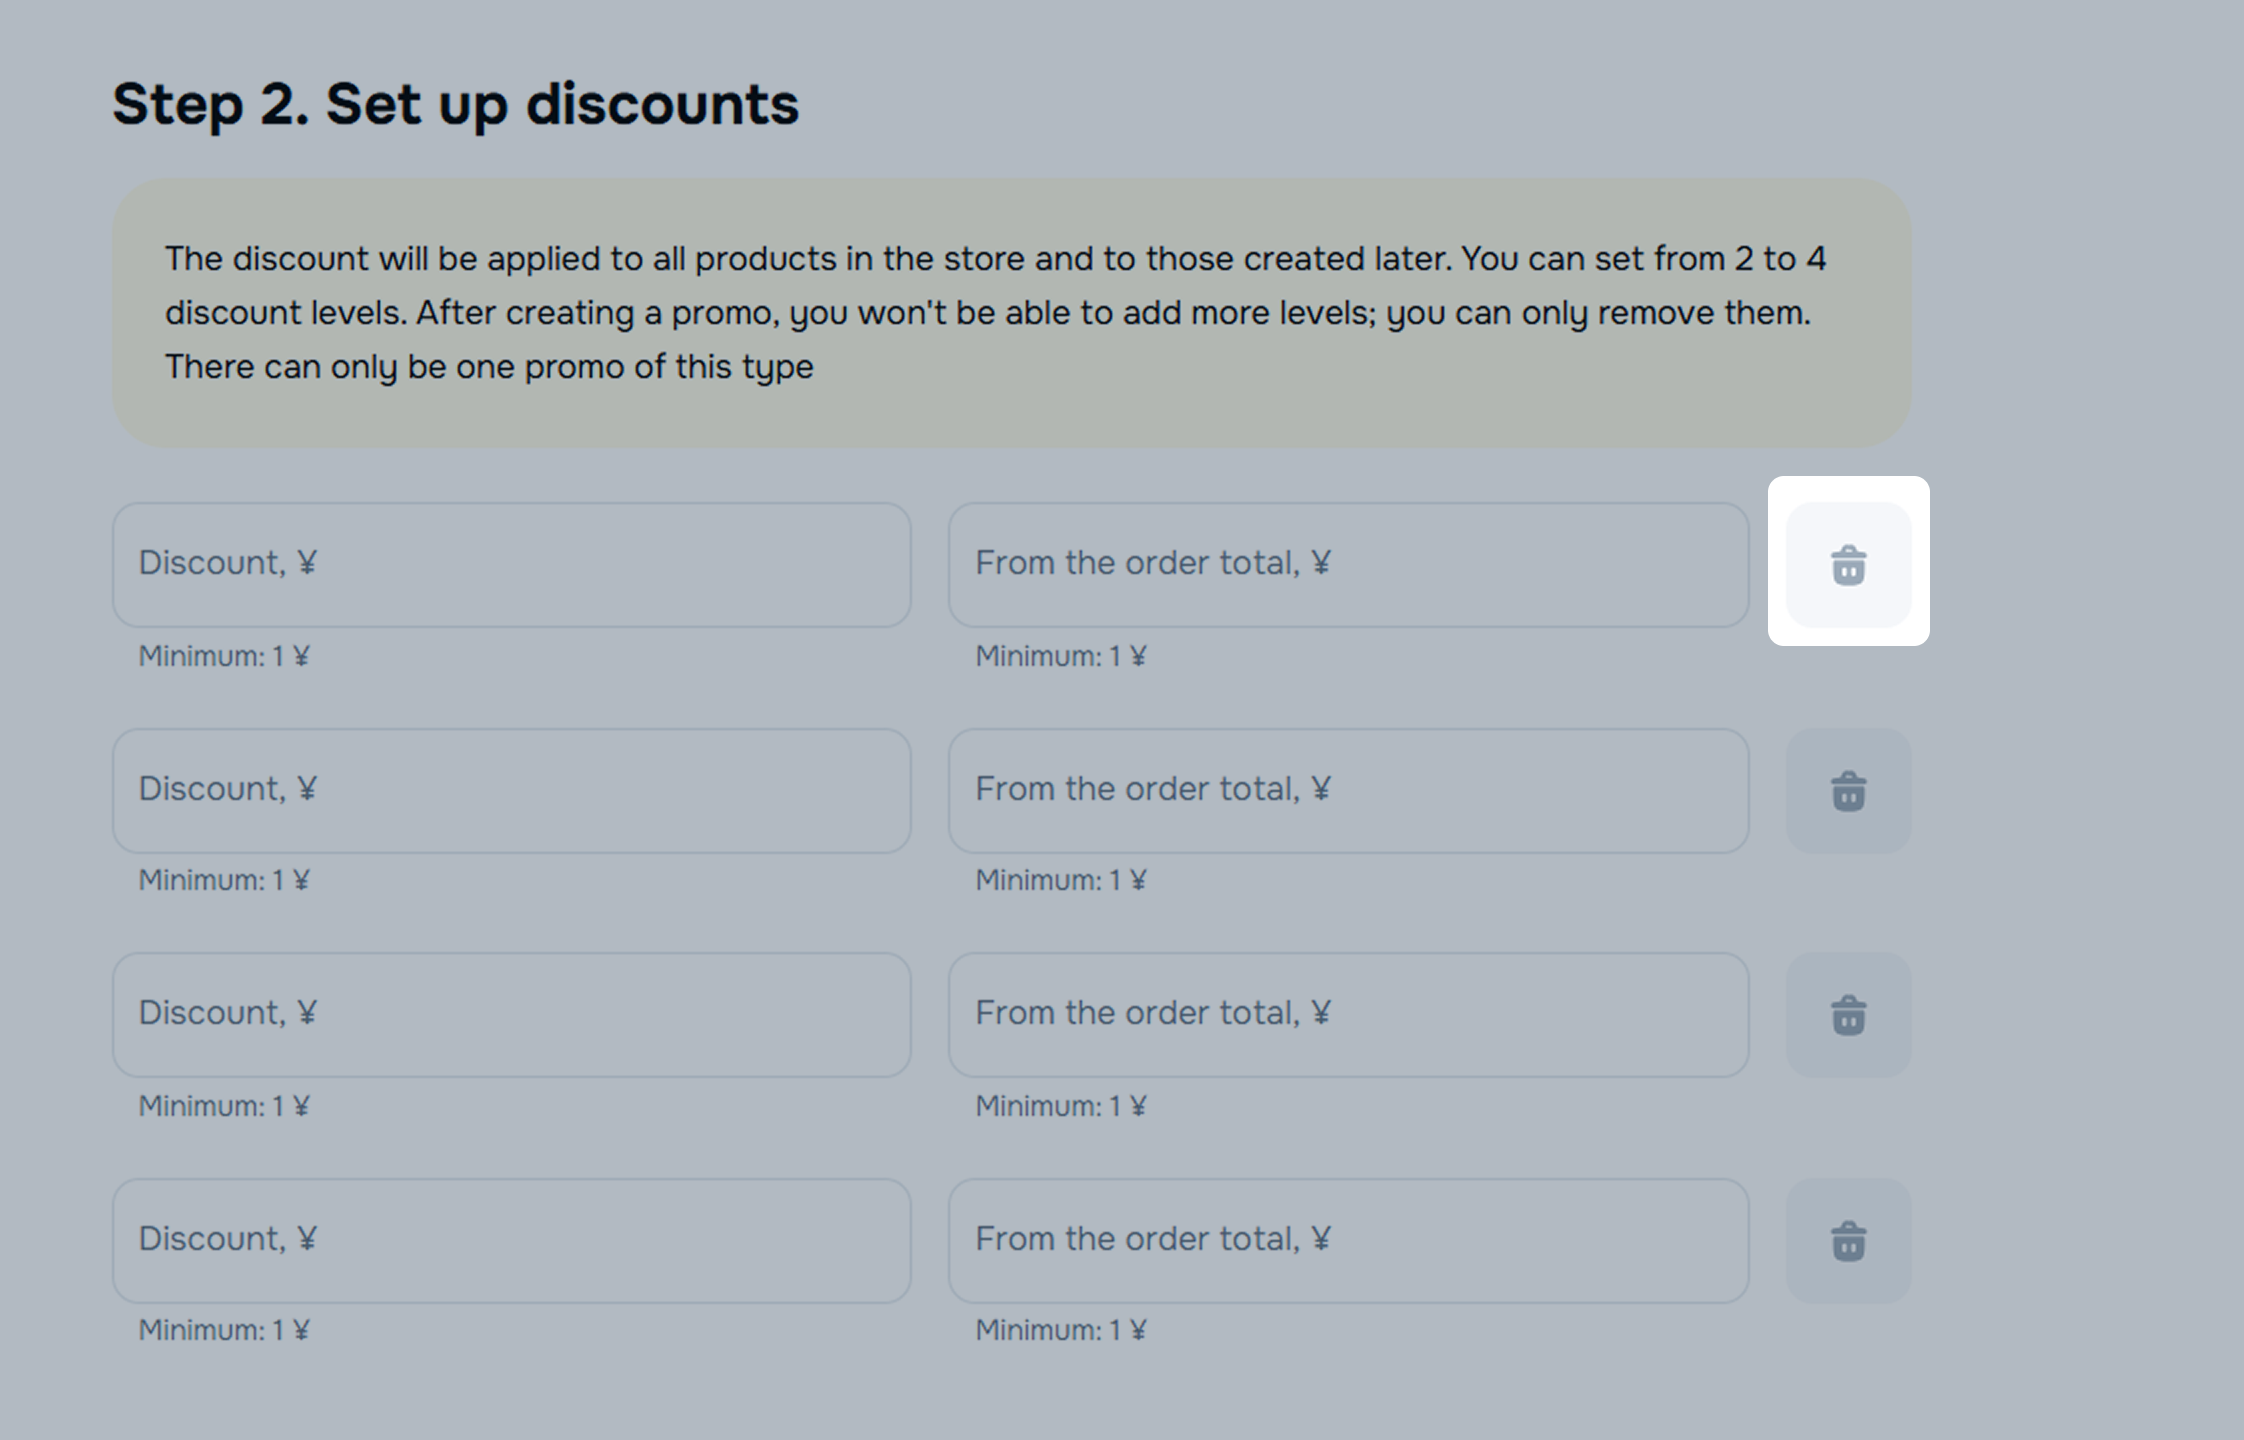Click the second row's From the order total field

click(1348, 791)
